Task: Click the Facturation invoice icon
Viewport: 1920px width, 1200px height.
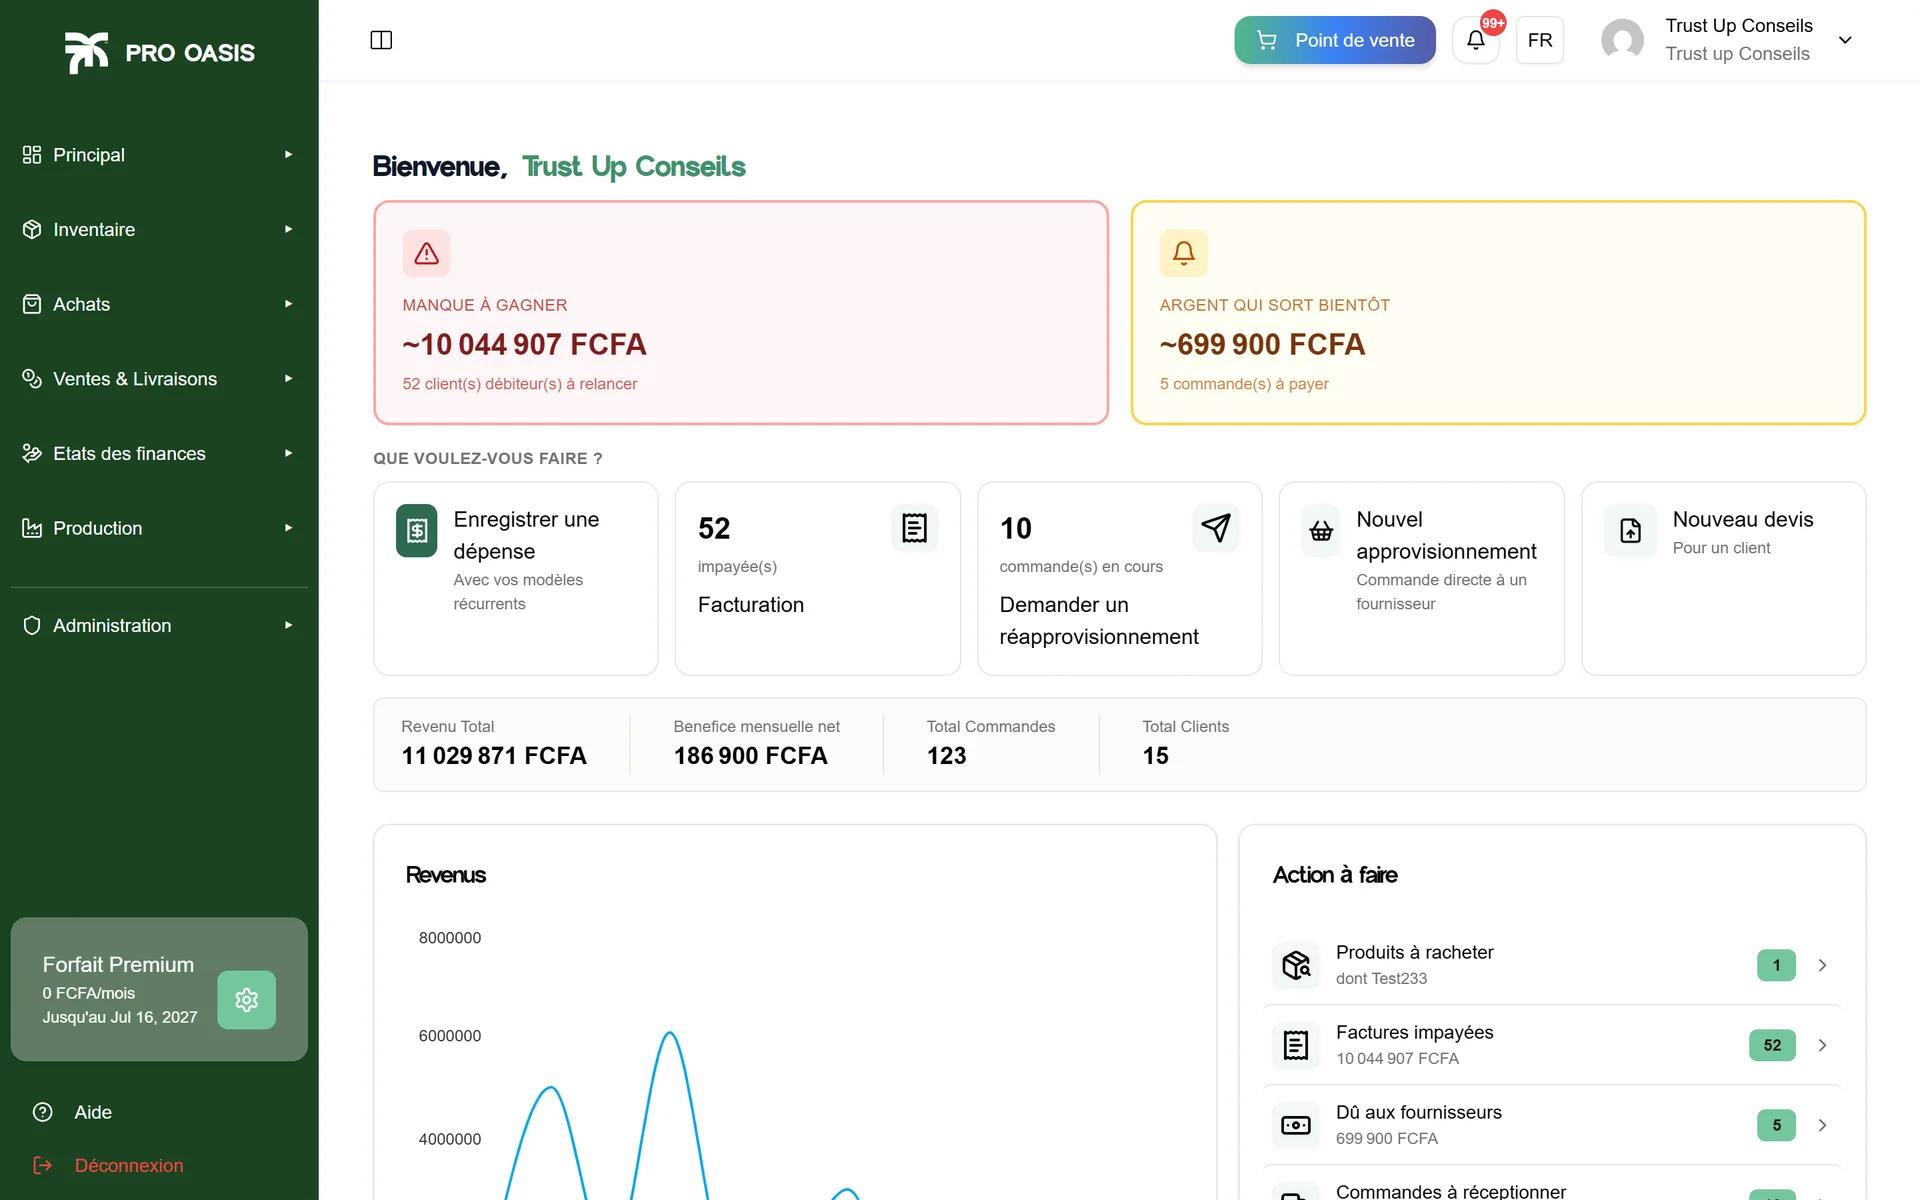Action: 914,528
